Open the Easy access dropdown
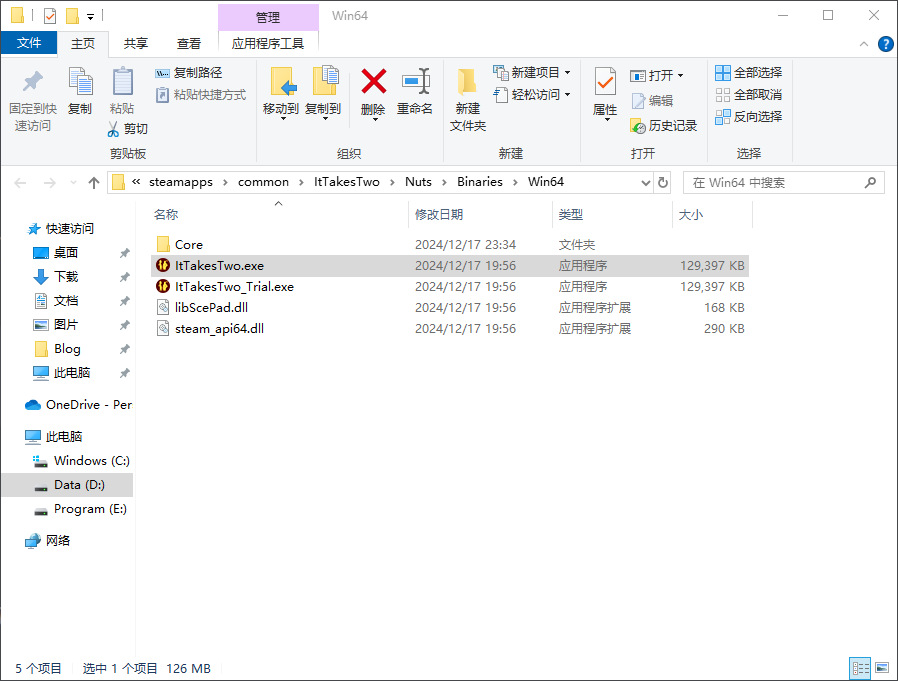The height and width of the screenshot is (681, 898). [568, 95]
